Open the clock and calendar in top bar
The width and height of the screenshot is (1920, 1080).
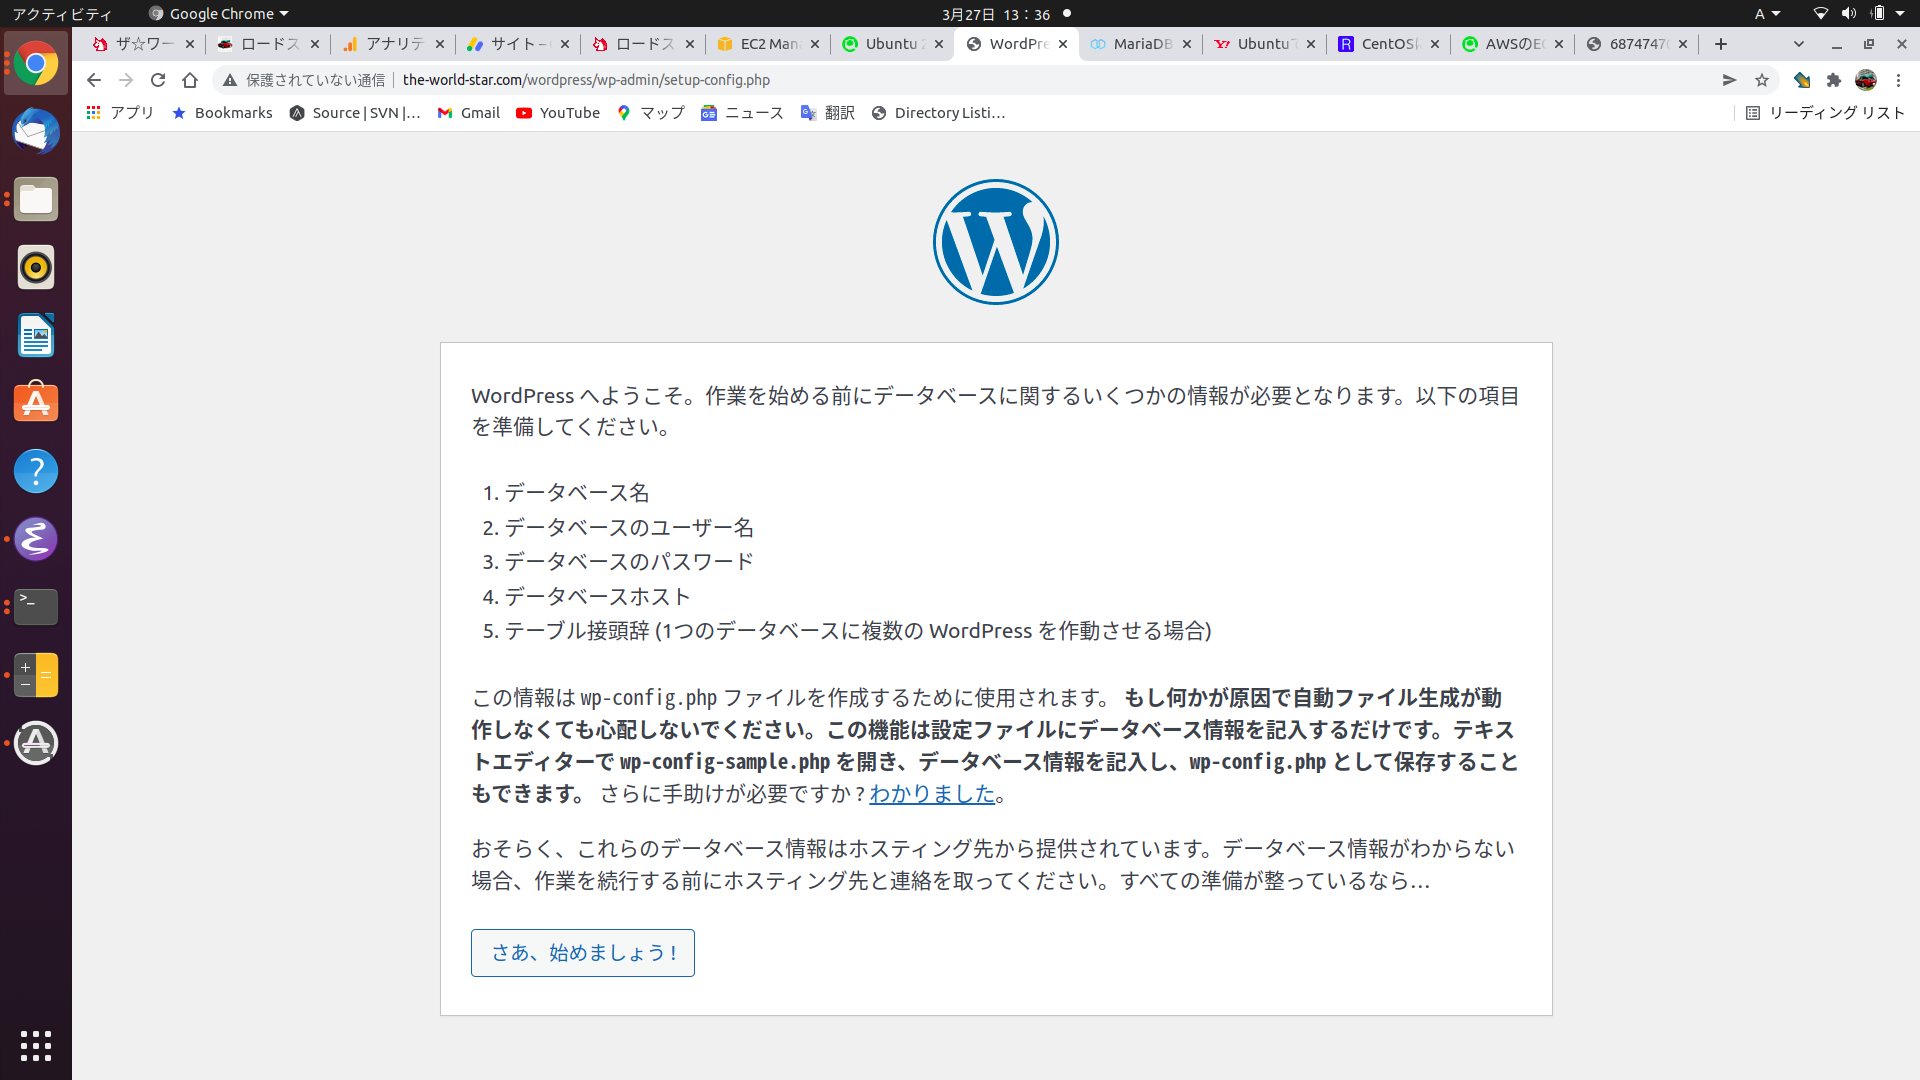click(x=996, y=14)
